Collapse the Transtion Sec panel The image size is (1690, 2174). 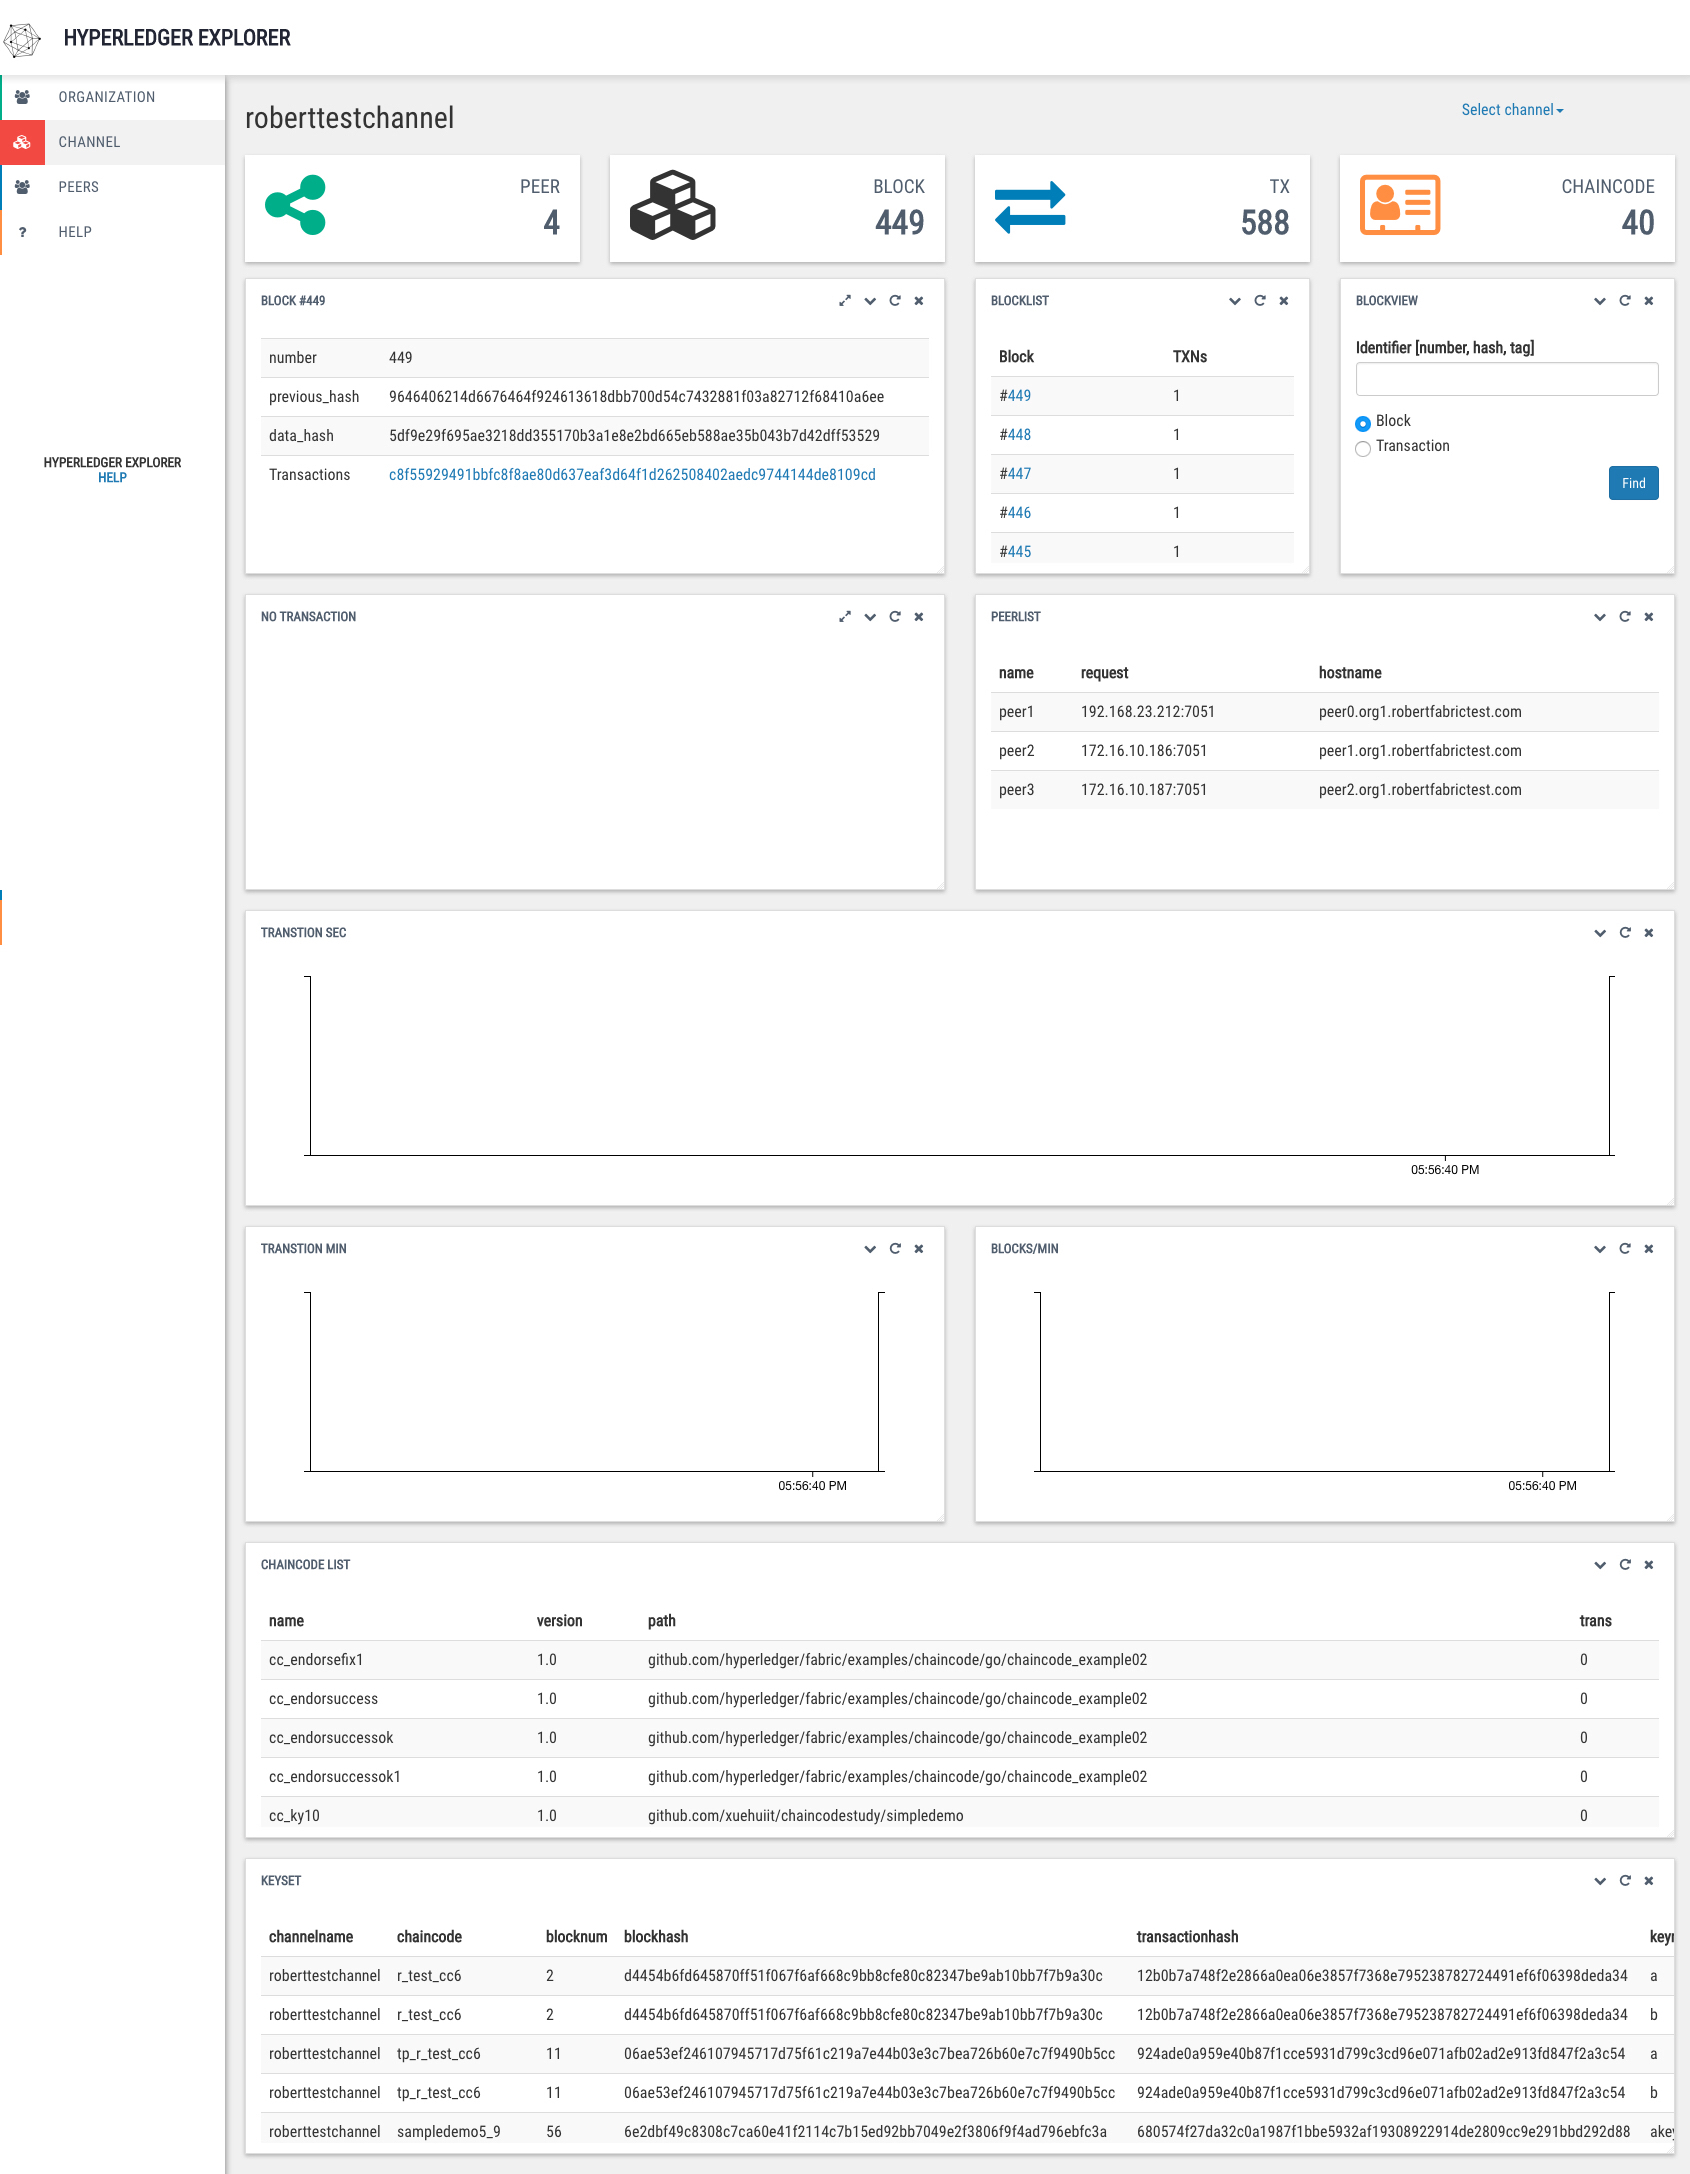coord(1600,933)
